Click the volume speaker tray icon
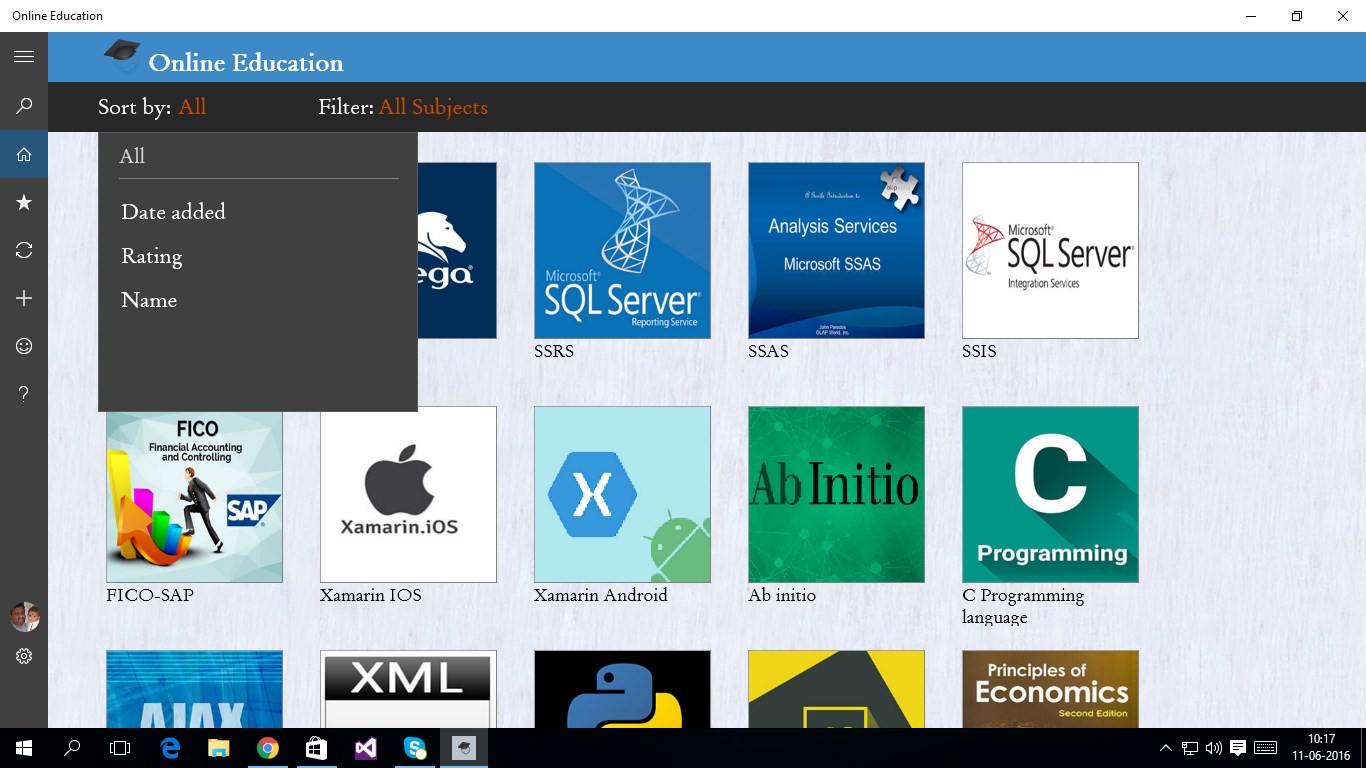This screenshot has height=768, width=1366. point(1214,748)
